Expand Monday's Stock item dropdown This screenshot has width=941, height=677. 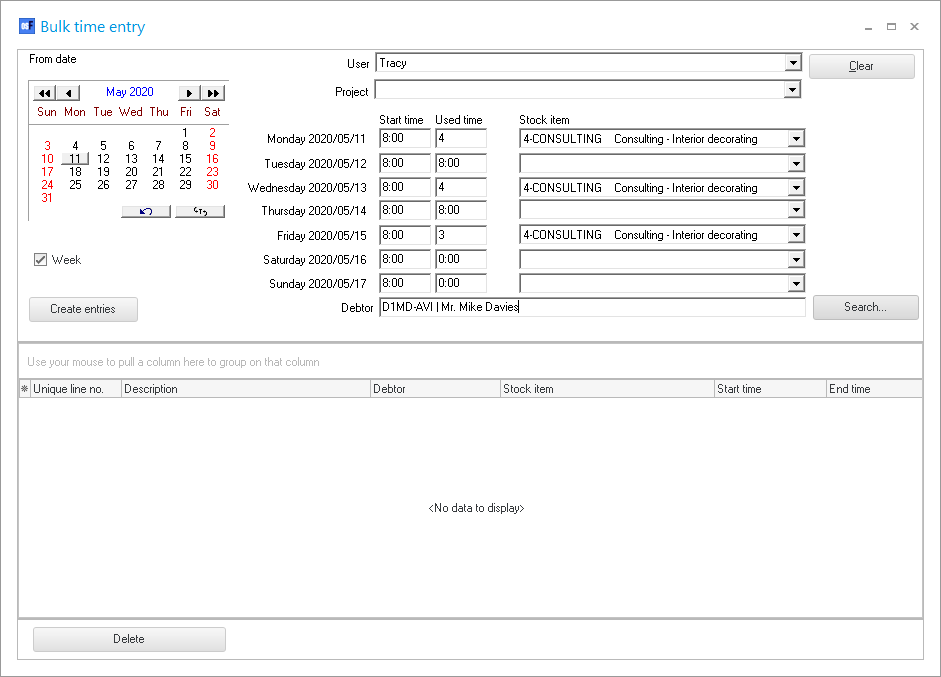tap(796, 139)
